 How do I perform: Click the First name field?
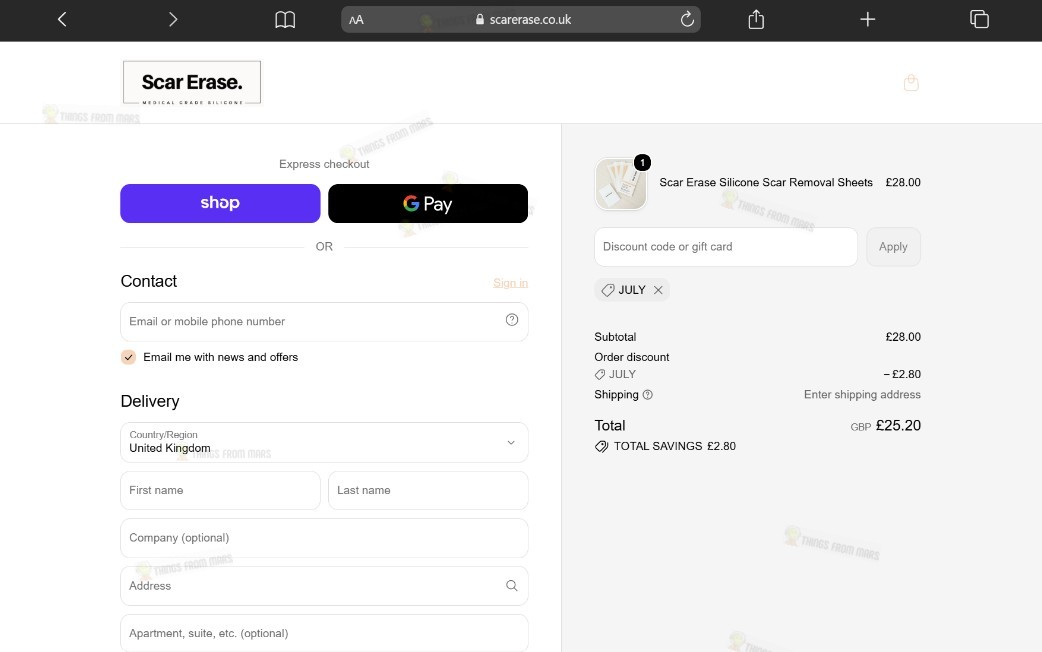(220, 490)
